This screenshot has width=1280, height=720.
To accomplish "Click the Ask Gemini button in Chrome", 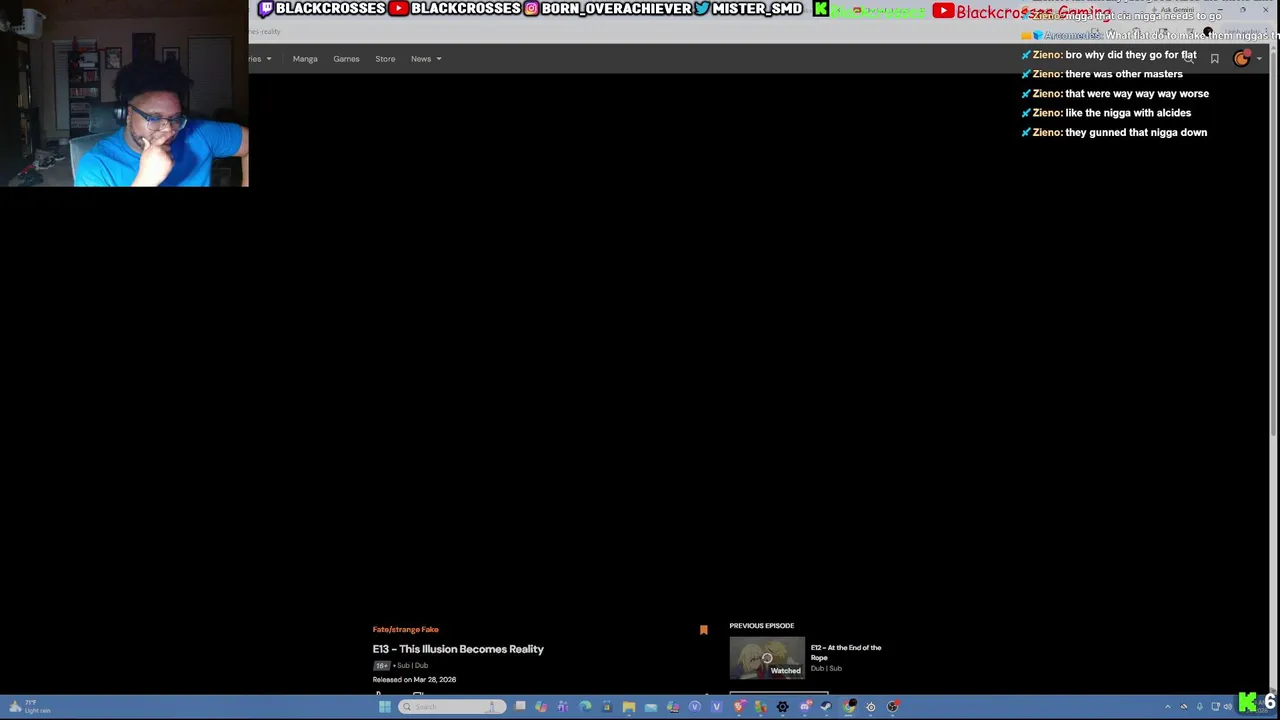I will pyautogui.click(x=1172, y=10).
